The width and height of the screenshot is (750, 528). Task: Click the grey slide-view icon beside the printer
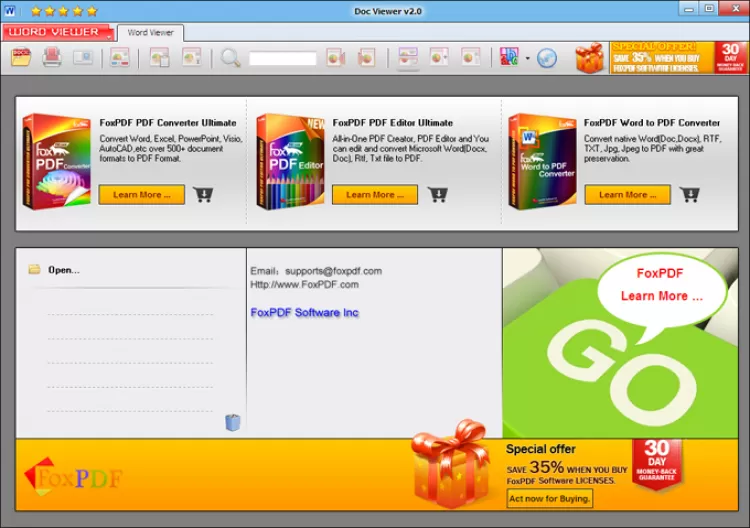[x=83, y=57]
